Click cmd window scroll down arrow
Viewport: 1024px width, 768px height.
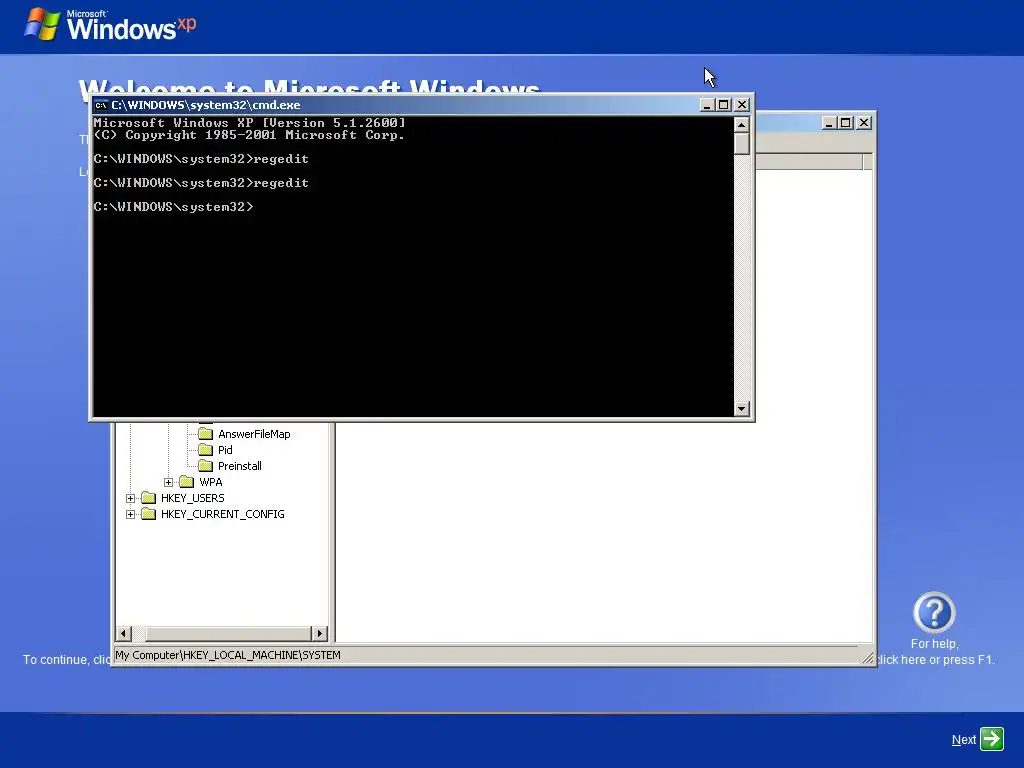741,409
